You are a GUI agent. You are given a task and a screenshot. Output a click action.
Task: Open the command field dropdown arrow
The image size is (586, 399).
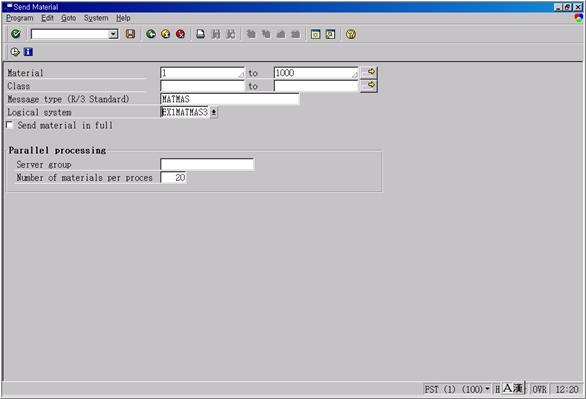click(113, 34)
